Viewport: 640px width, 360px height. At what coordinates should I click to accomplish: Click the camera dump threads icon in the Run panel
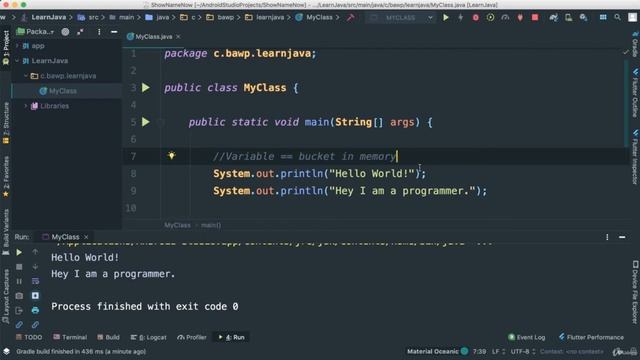(19, 296)
